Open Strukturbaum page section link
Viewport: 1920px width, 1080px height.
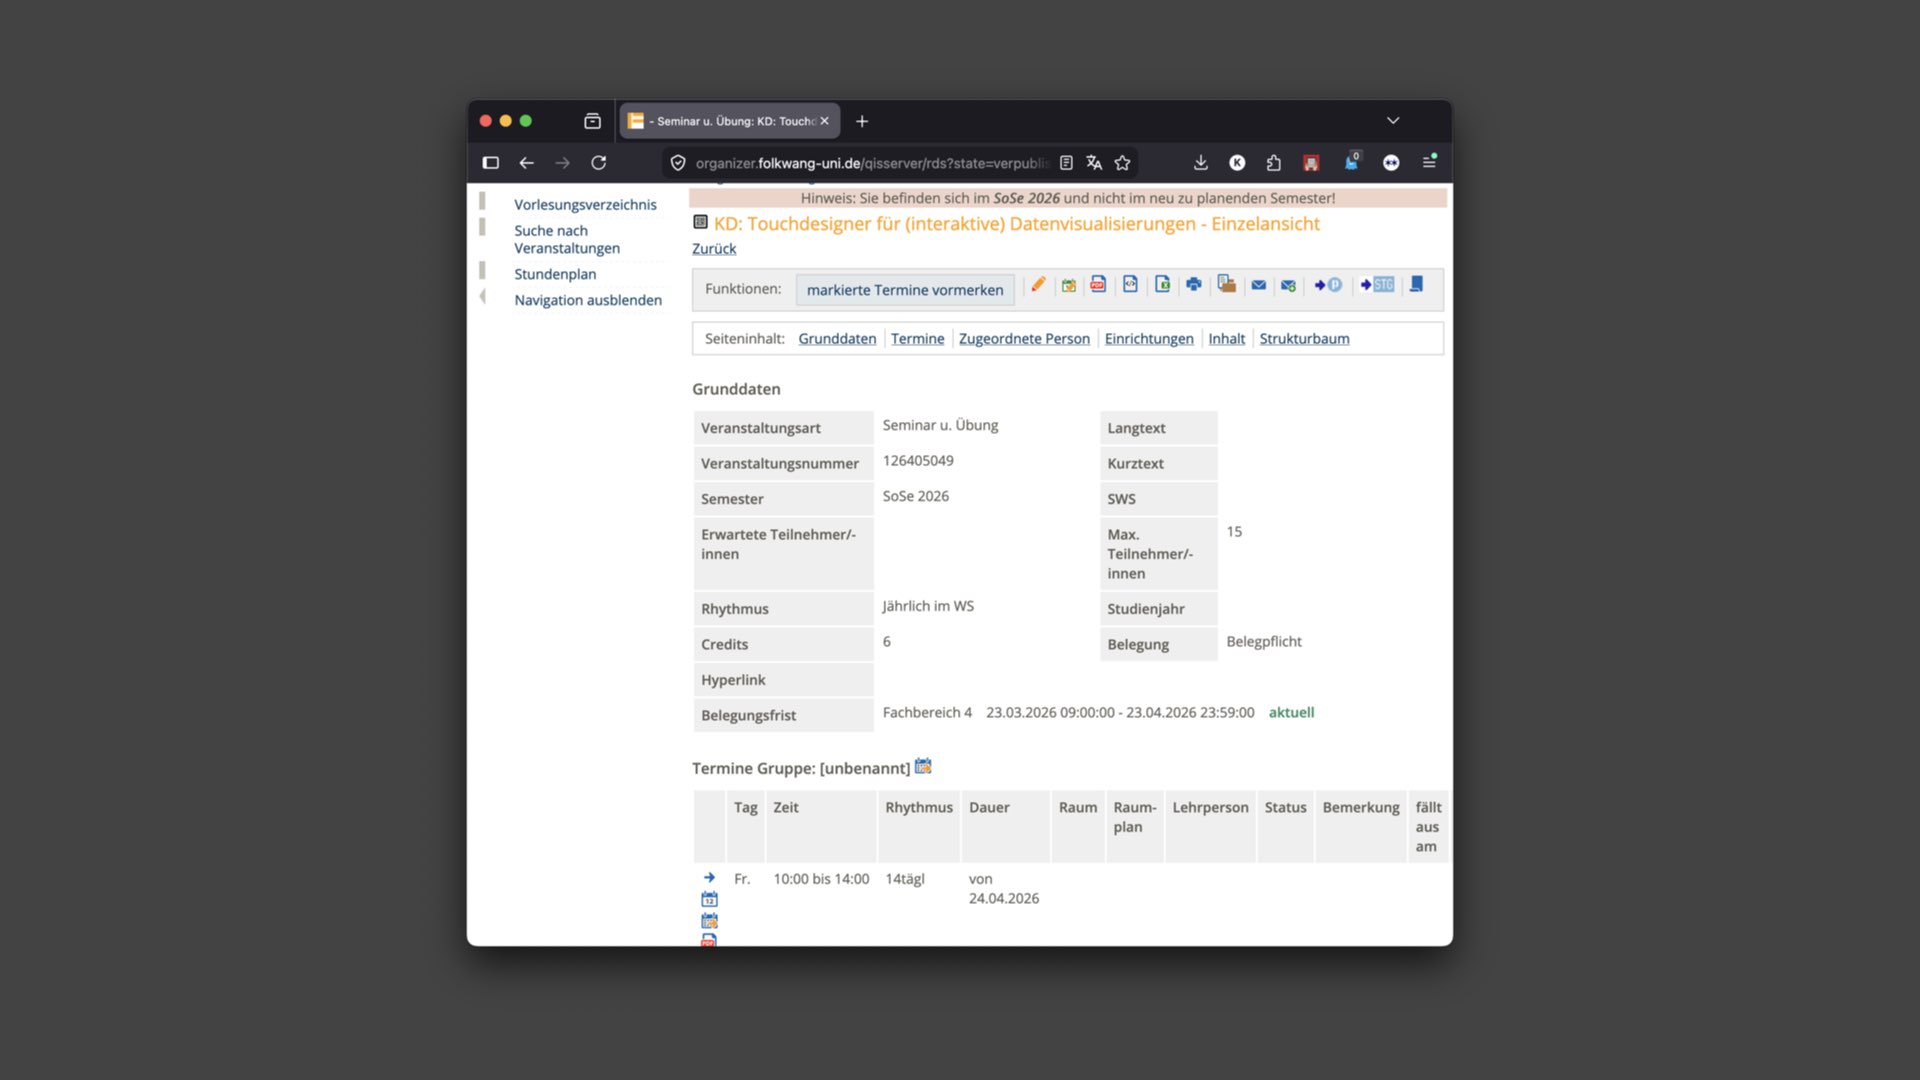(x=1304, y=339)
